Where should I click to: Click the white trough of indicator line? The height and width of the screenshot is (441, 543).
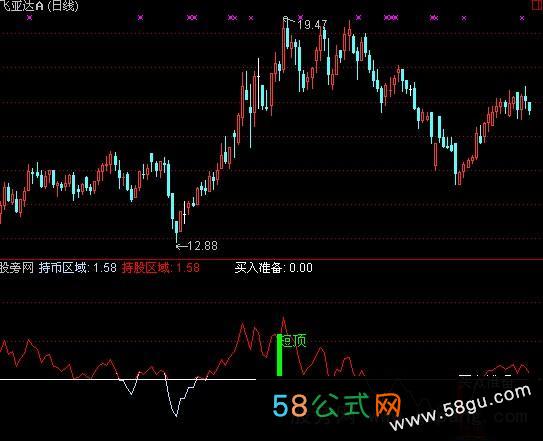[176, 414]
